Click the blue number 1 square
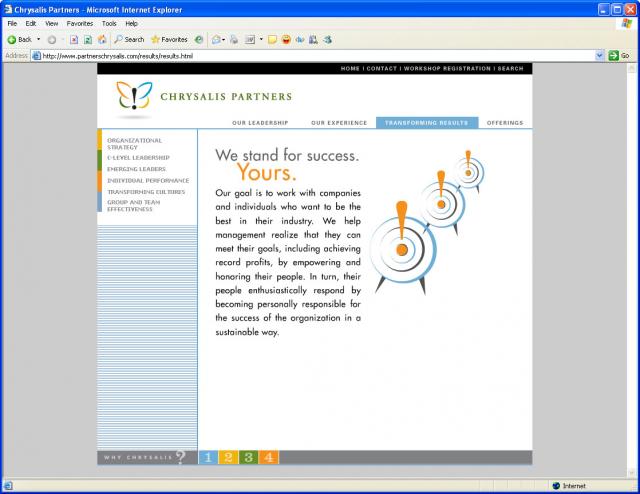The width and height of the screenshot is (640, 494). tap(208, 457)
